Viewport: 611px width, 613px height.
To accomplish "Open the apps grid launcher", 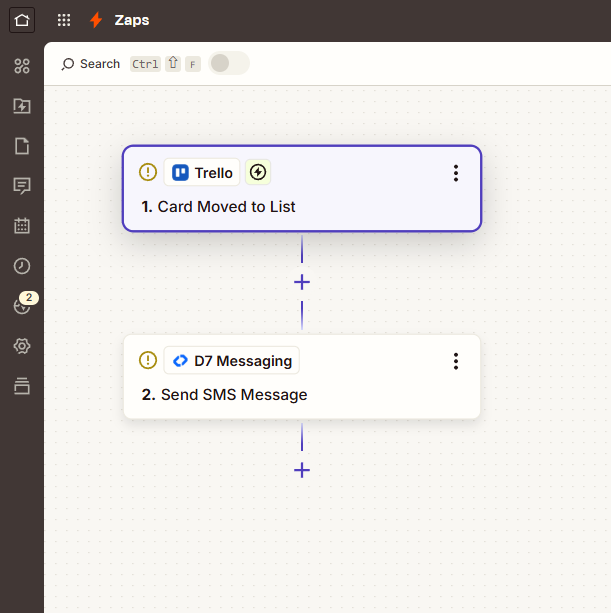I will tap(64, 20).
